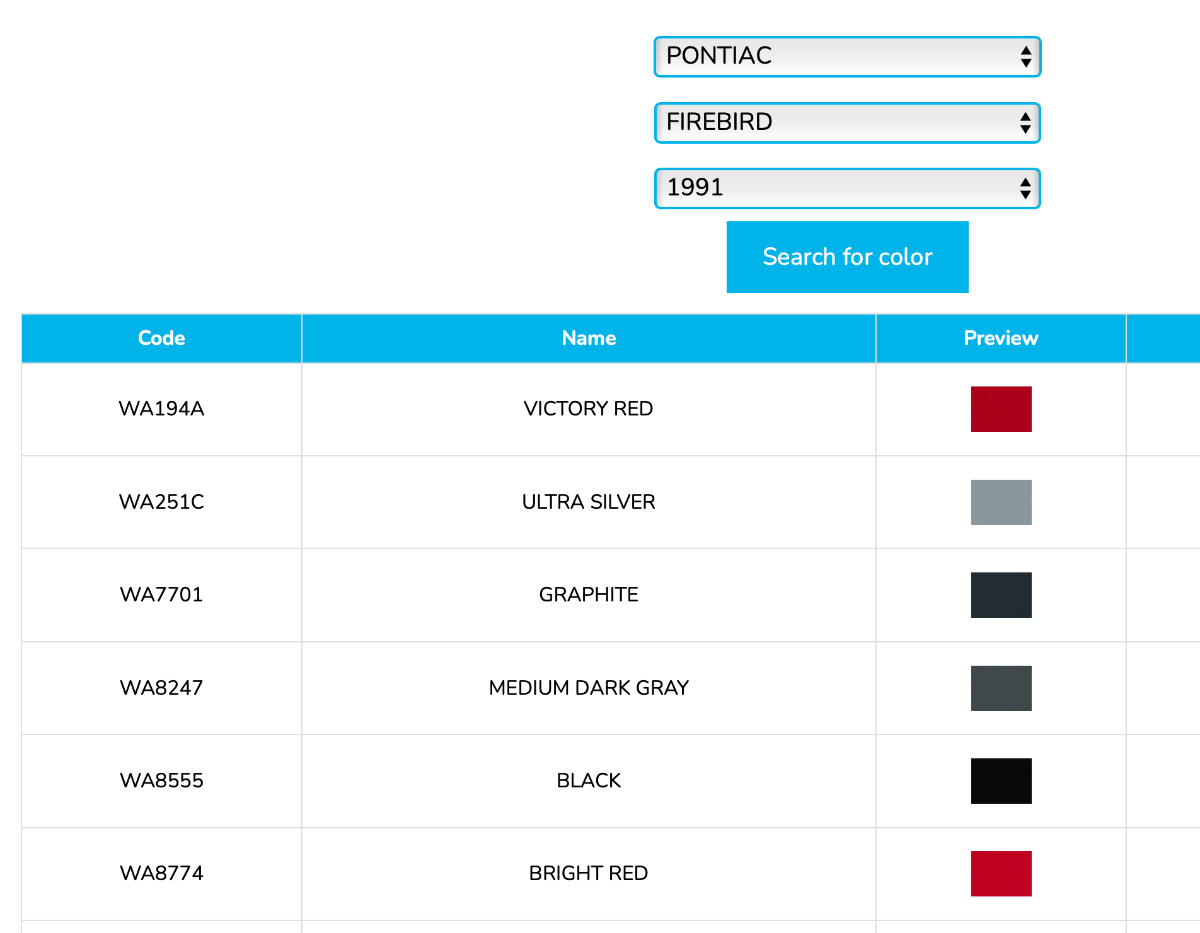Viewport: 1200px width, 933px height.
Task: Click the WA8247 code cell
Action: pos(161,688)
